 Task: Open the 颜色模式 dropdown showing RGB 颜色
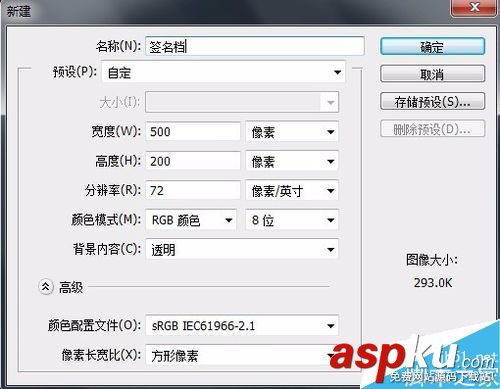191,220
